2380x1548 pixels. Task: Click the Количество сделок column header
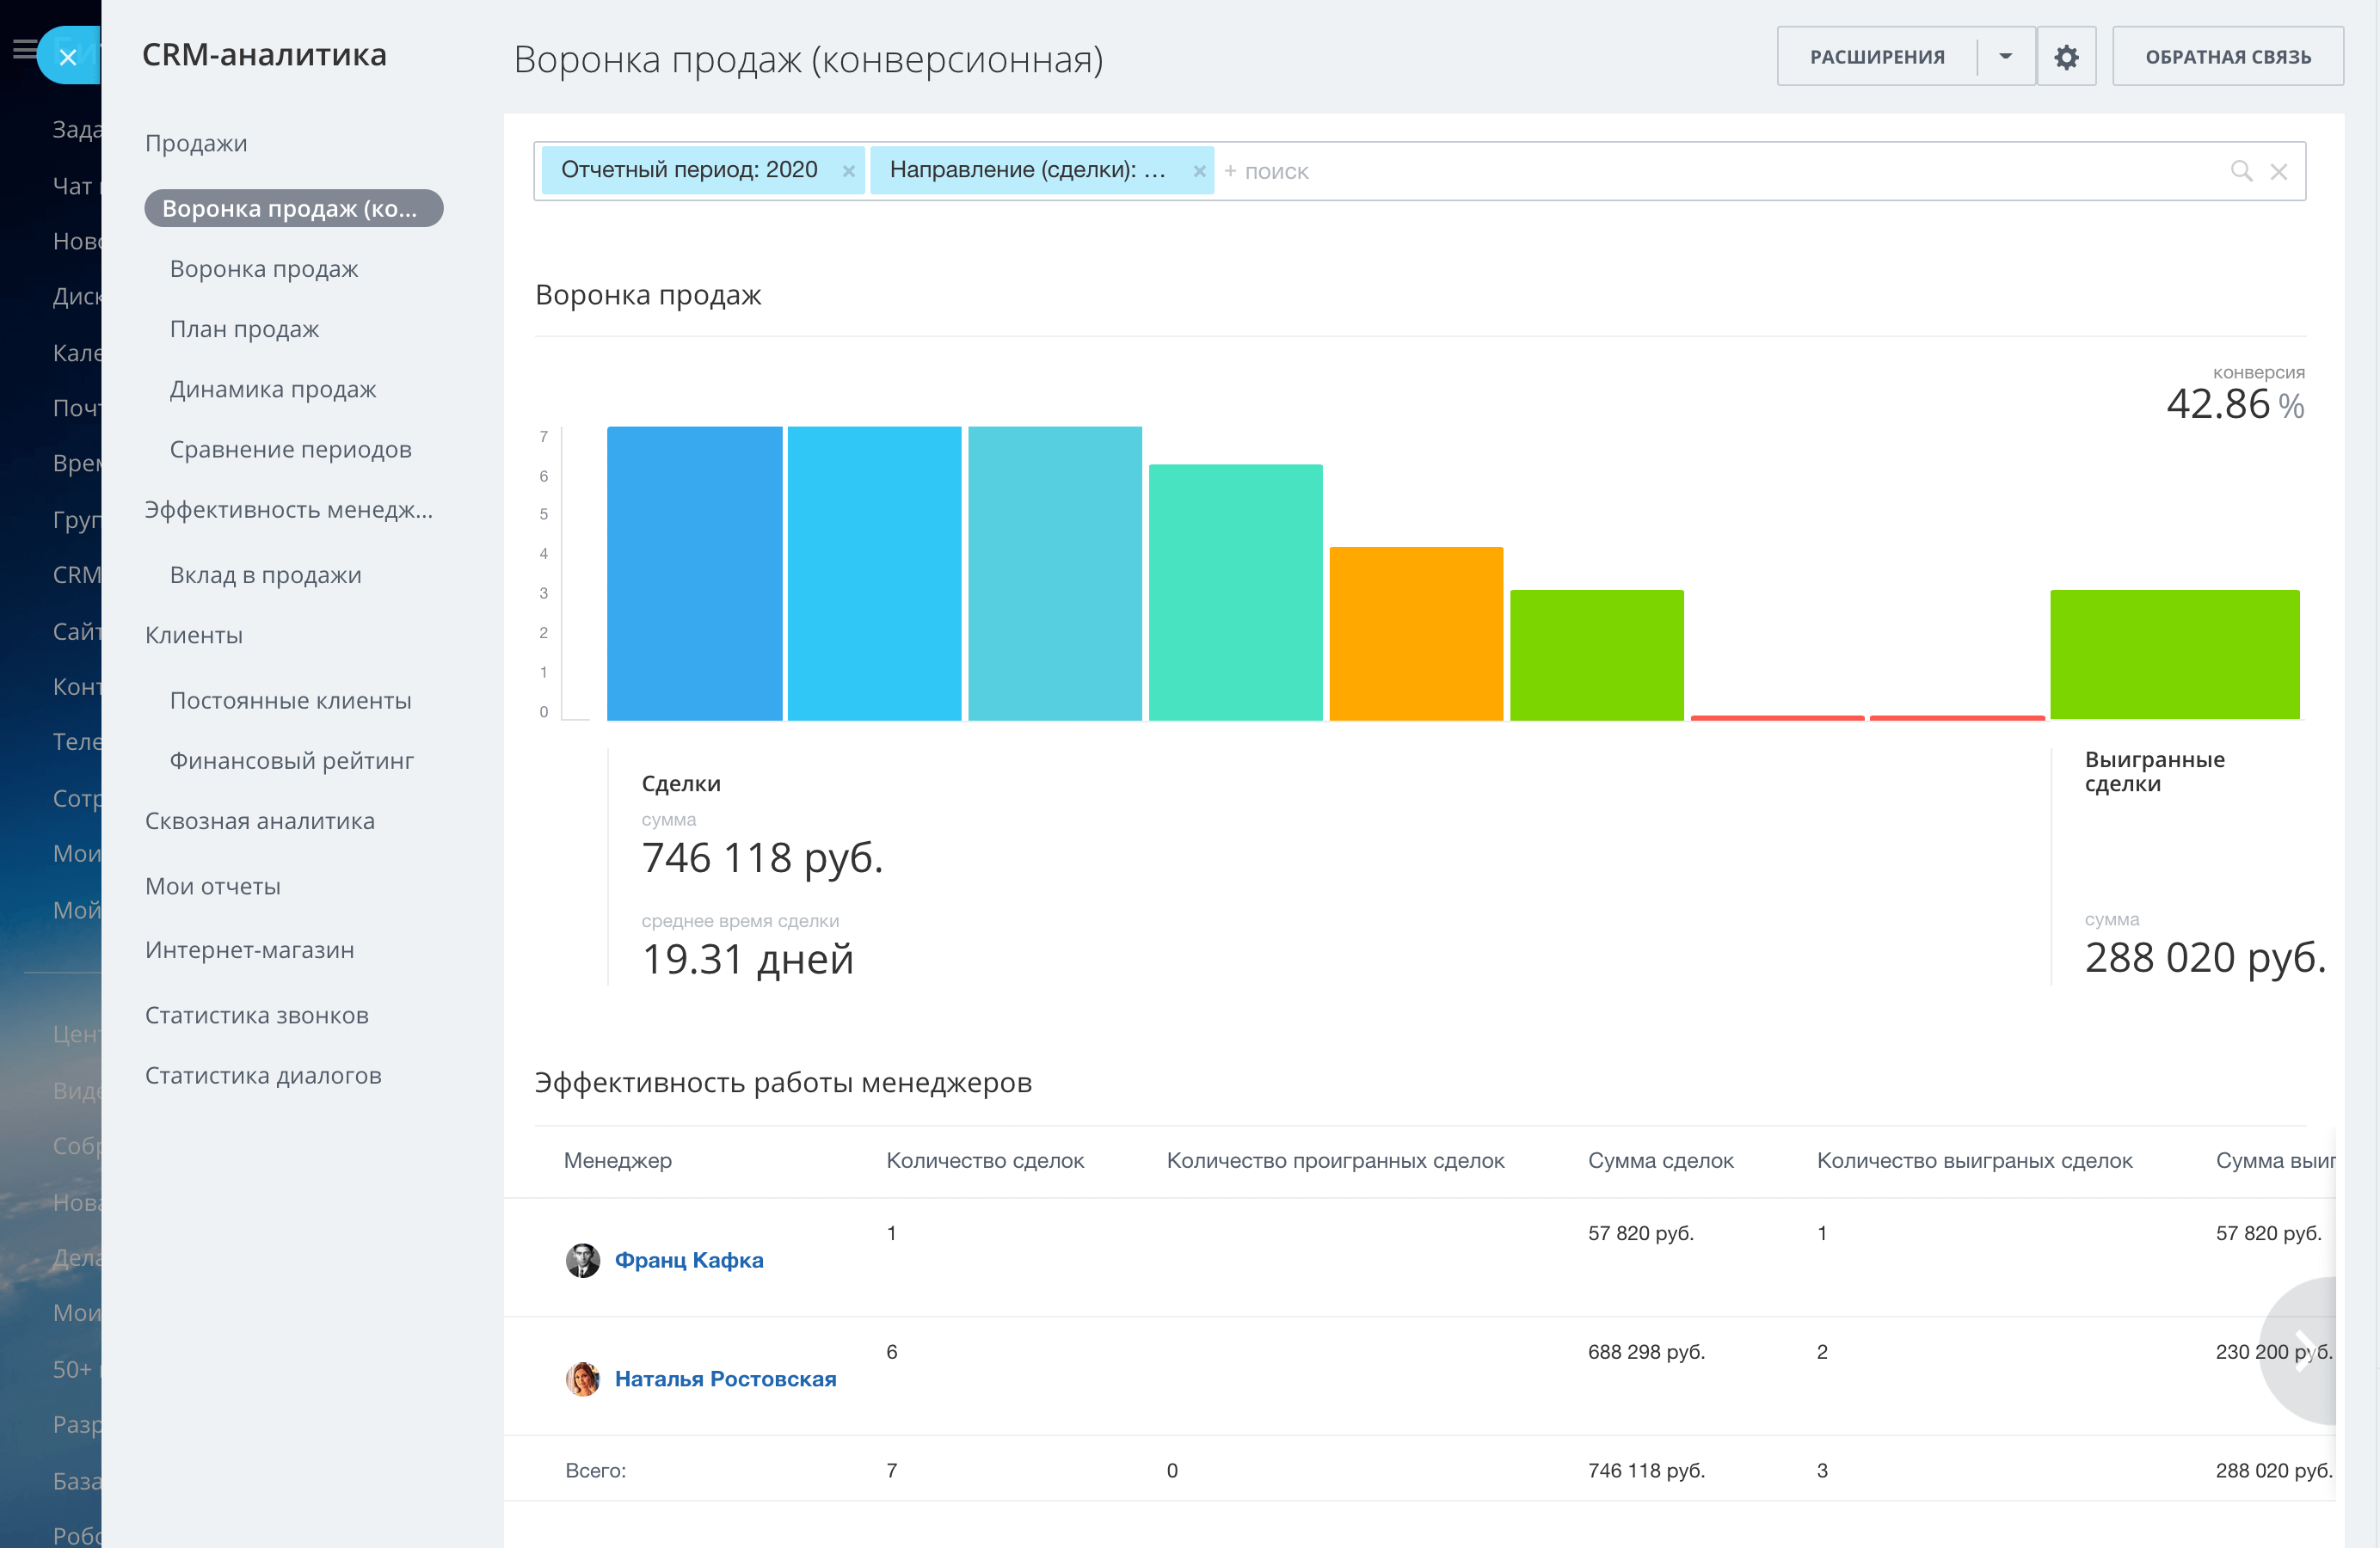(985, 1160)
